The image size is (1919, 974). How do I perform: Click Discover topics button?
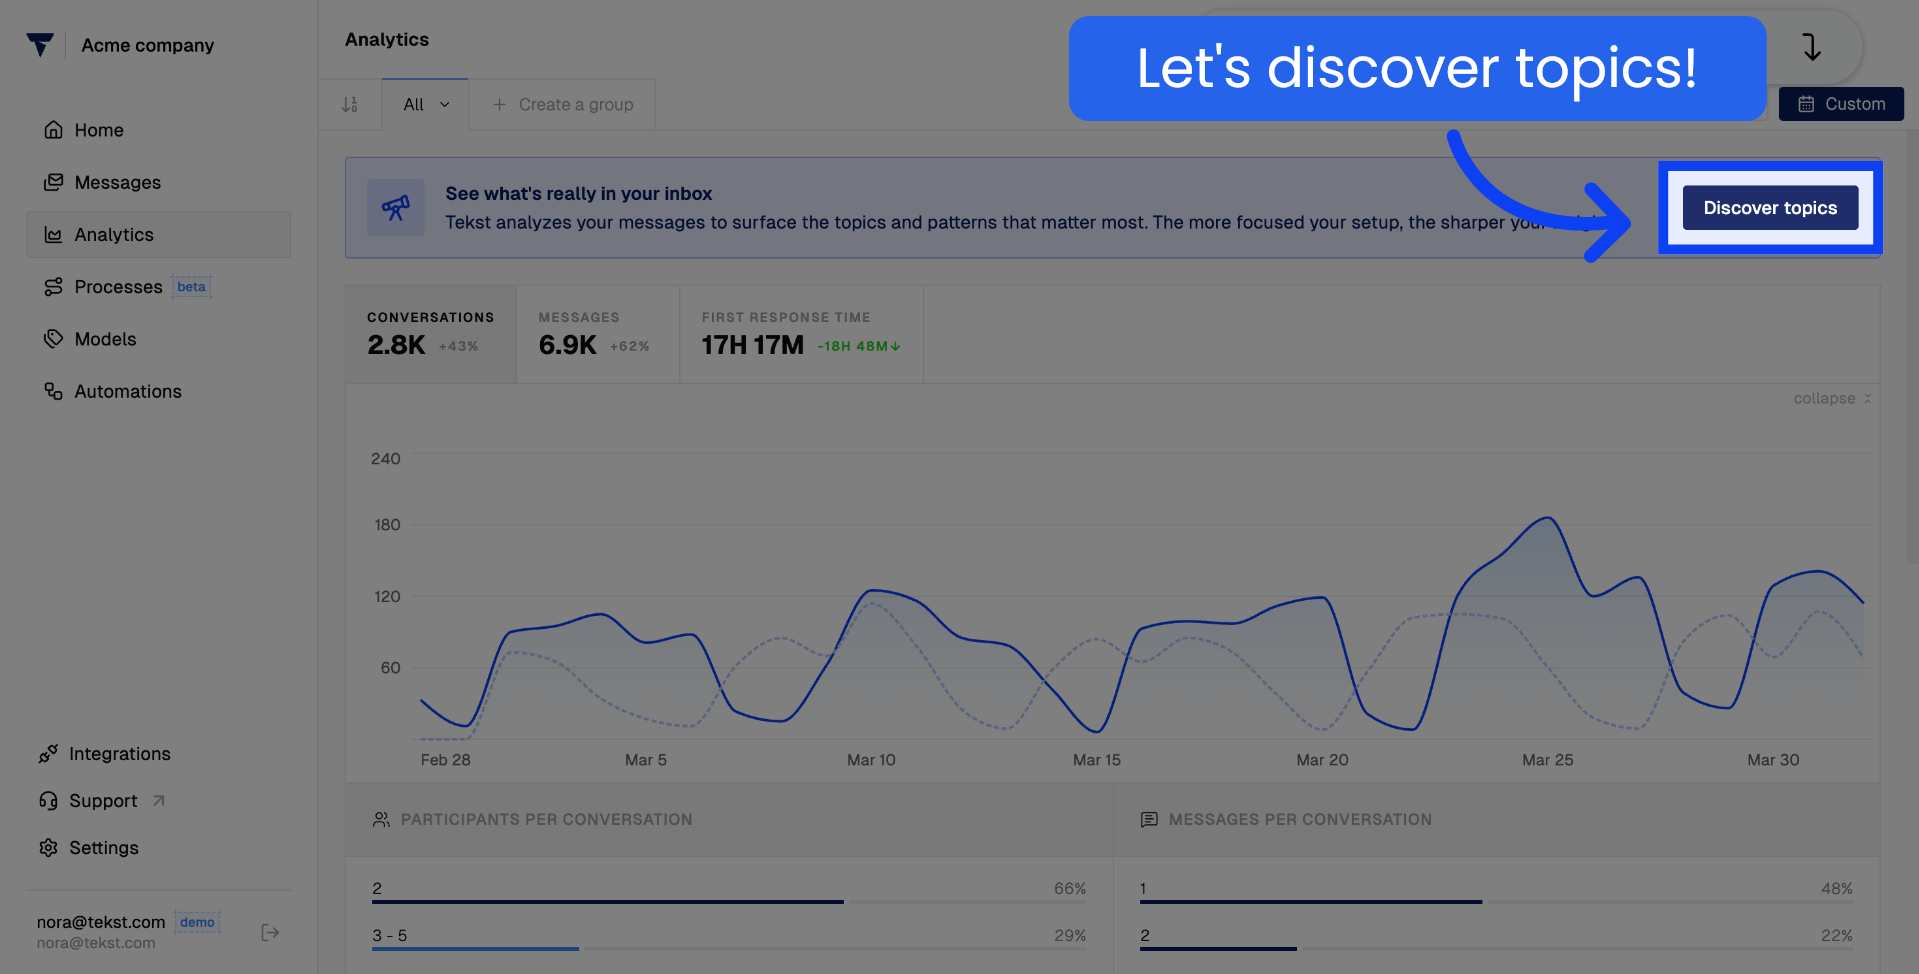point(1770,208)
